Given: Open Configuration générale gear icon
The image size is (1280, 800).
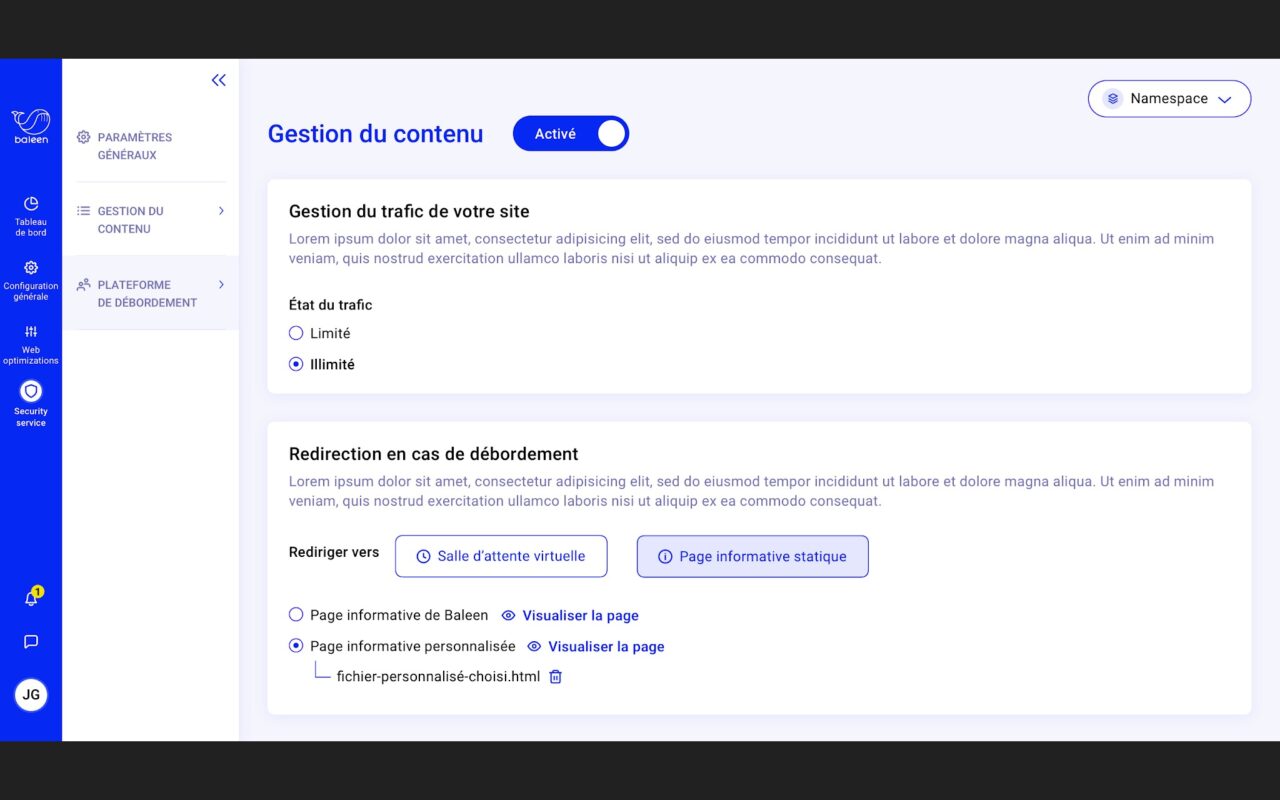Looking at the screenshot, I should (x=31, y=268).
